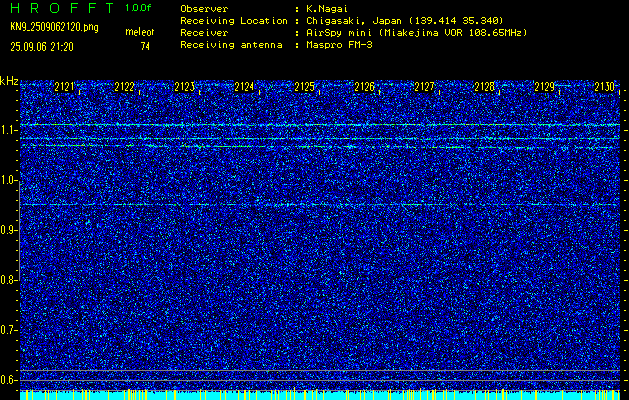This screenshot has width=629, height=400.
Task: Select observer name K.Nagai
Action: click(x=327, y=8)
